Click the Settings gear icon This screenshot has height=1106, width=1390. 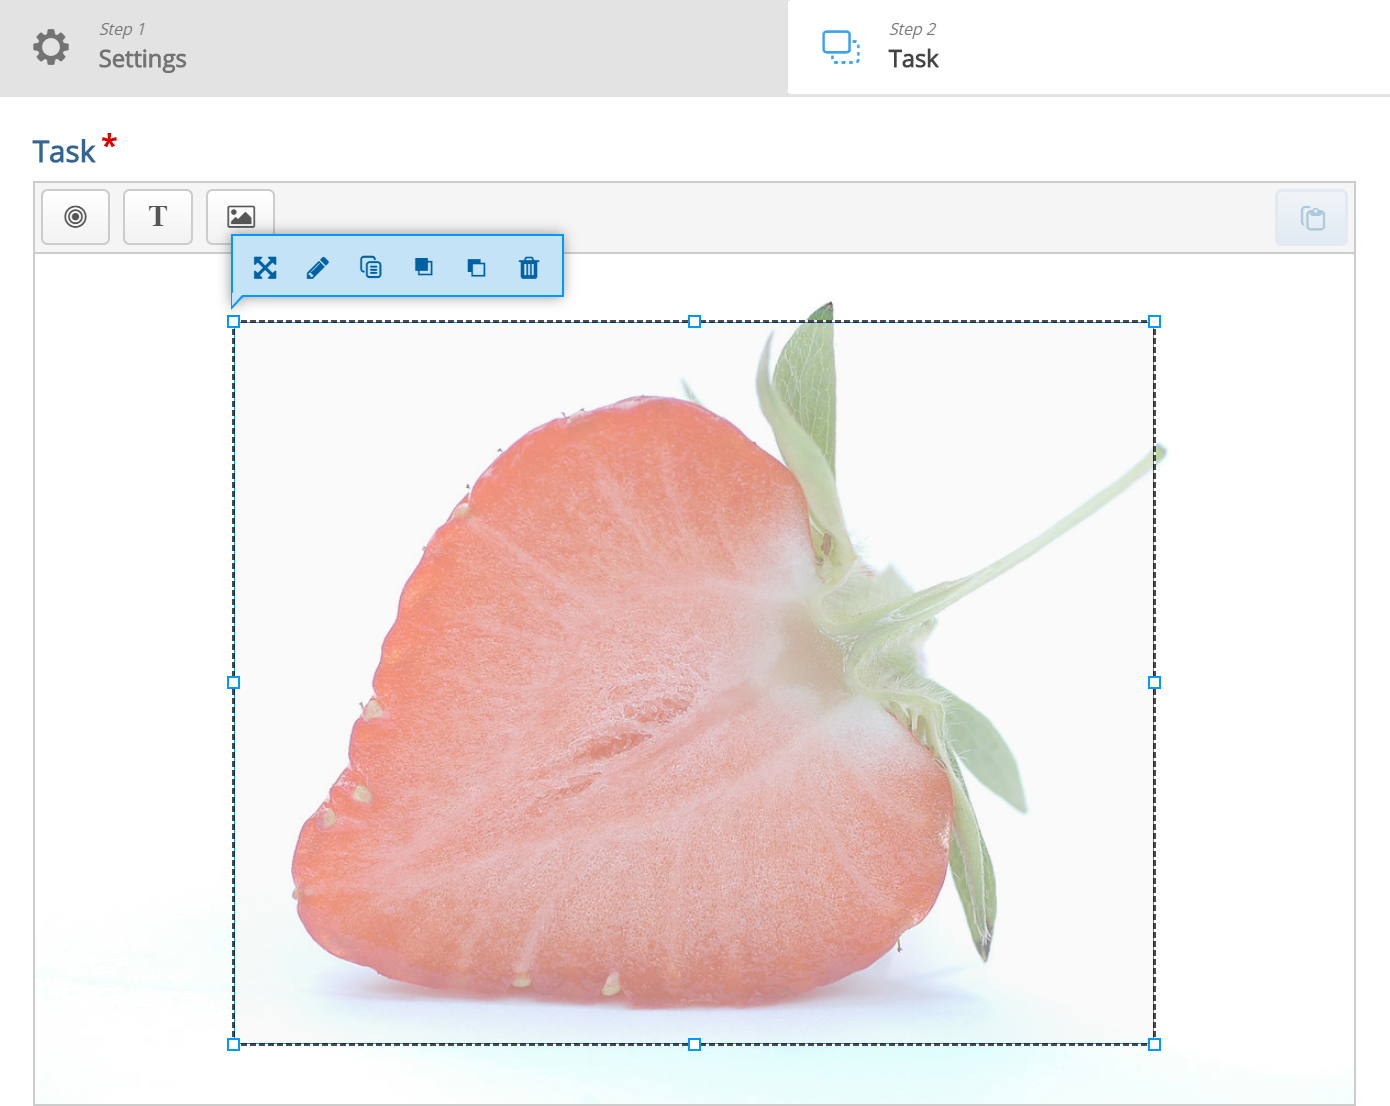tap(51, 47)
